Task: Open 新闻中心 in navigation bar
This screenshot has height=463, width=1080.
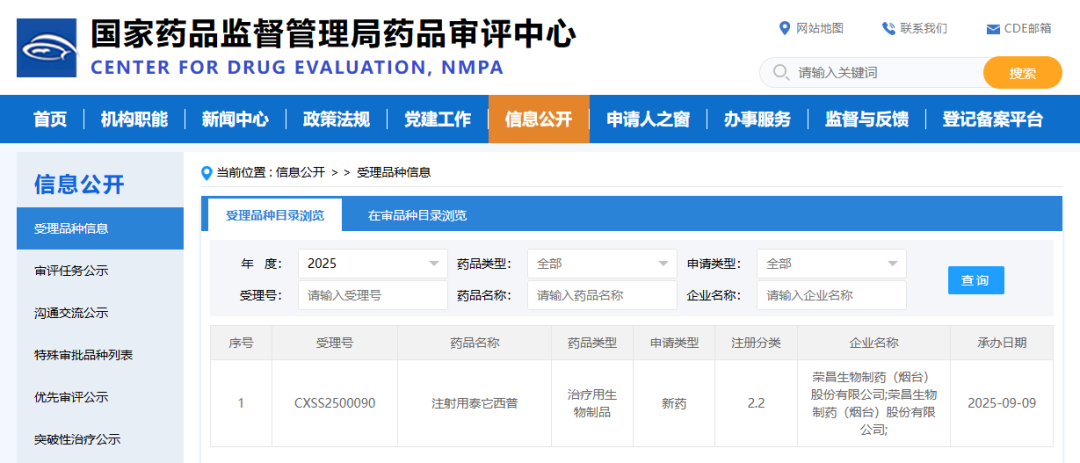Action: pyautogui.click(x=235, y=119)
